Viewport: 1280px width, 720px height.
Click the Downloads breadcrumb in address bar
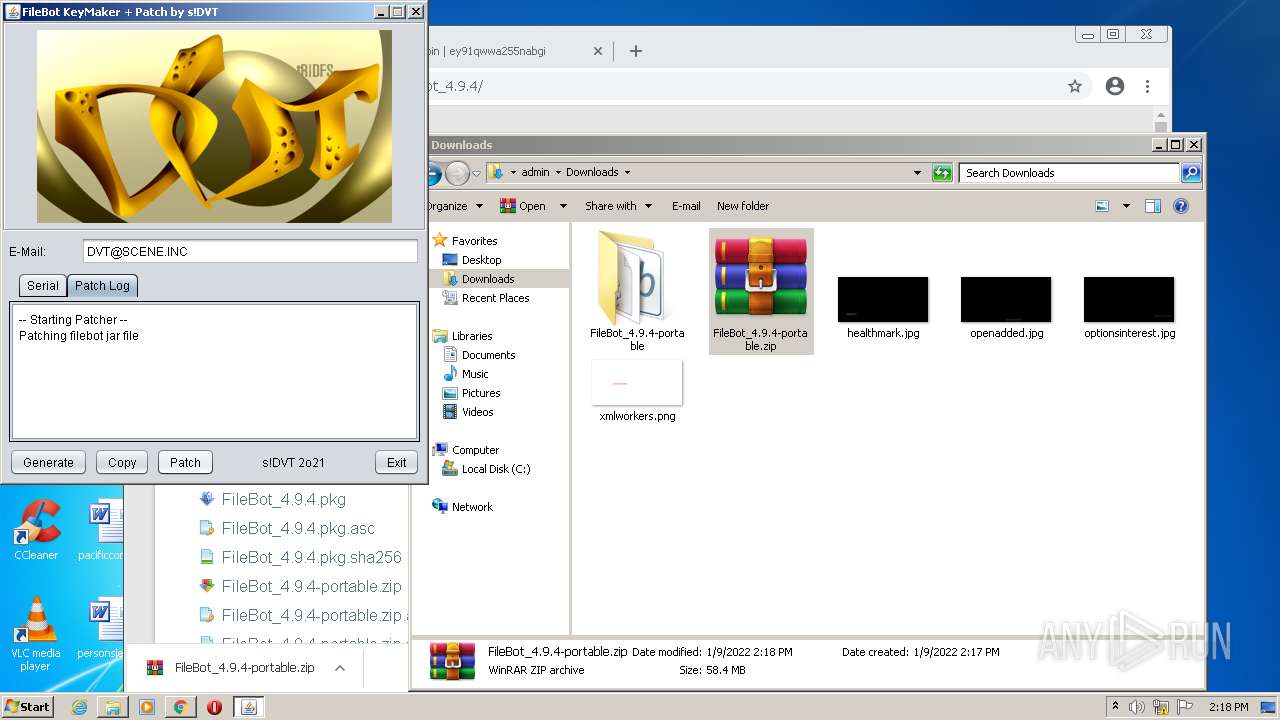pyautogui.click(x=592, y=172)
